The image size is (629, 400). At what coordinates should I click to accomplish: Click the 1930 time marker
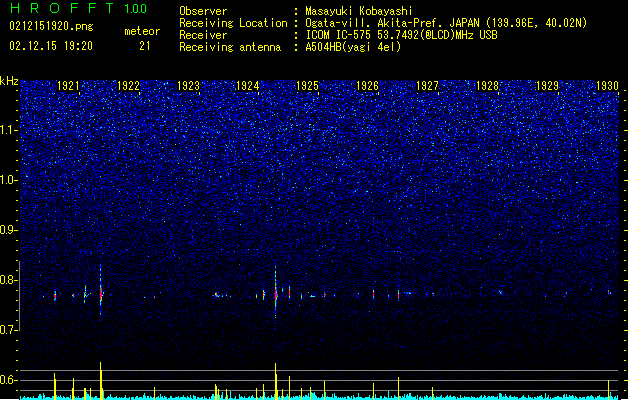click(607, 86)
